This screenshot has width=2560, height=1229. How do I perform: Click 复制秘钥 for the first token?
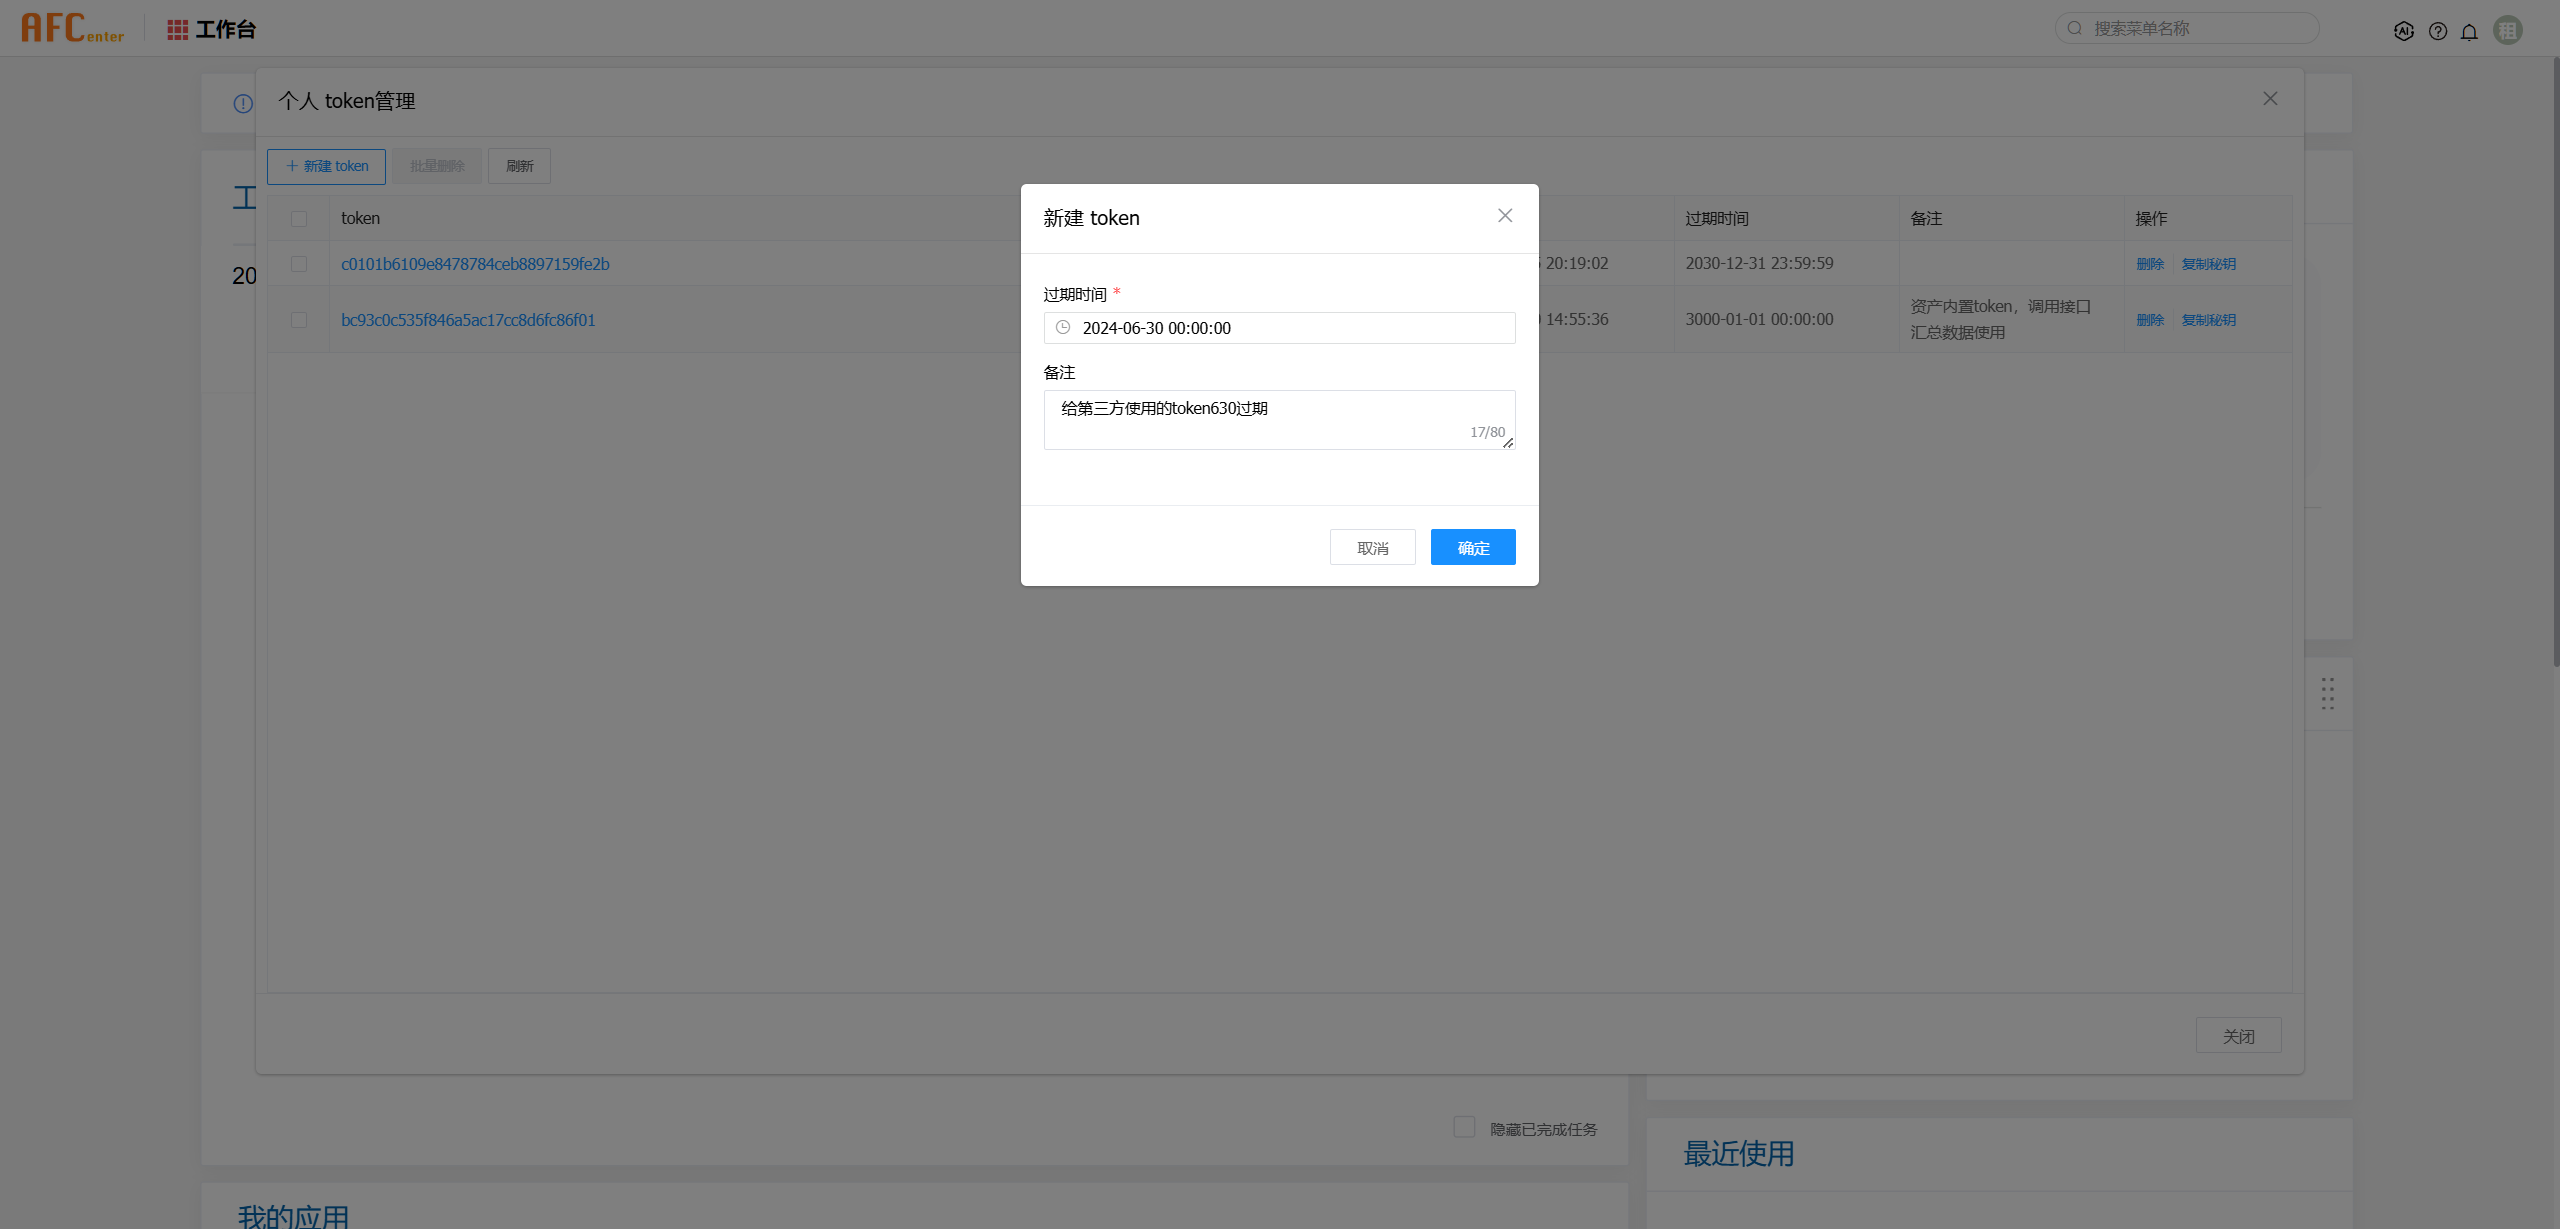click(x=2210, y=264)
